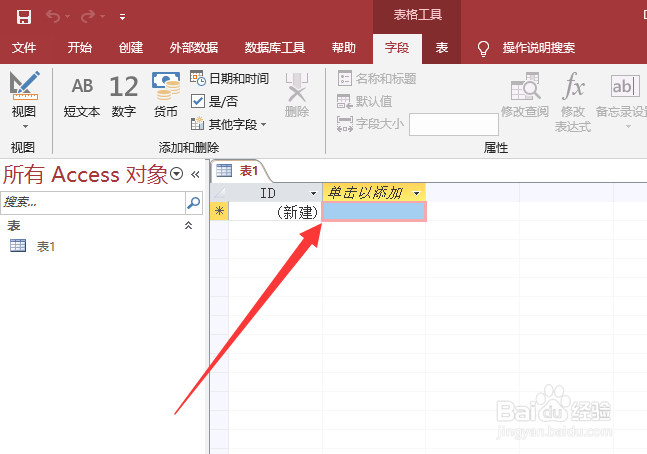Click the 默认值 property button

364,101
